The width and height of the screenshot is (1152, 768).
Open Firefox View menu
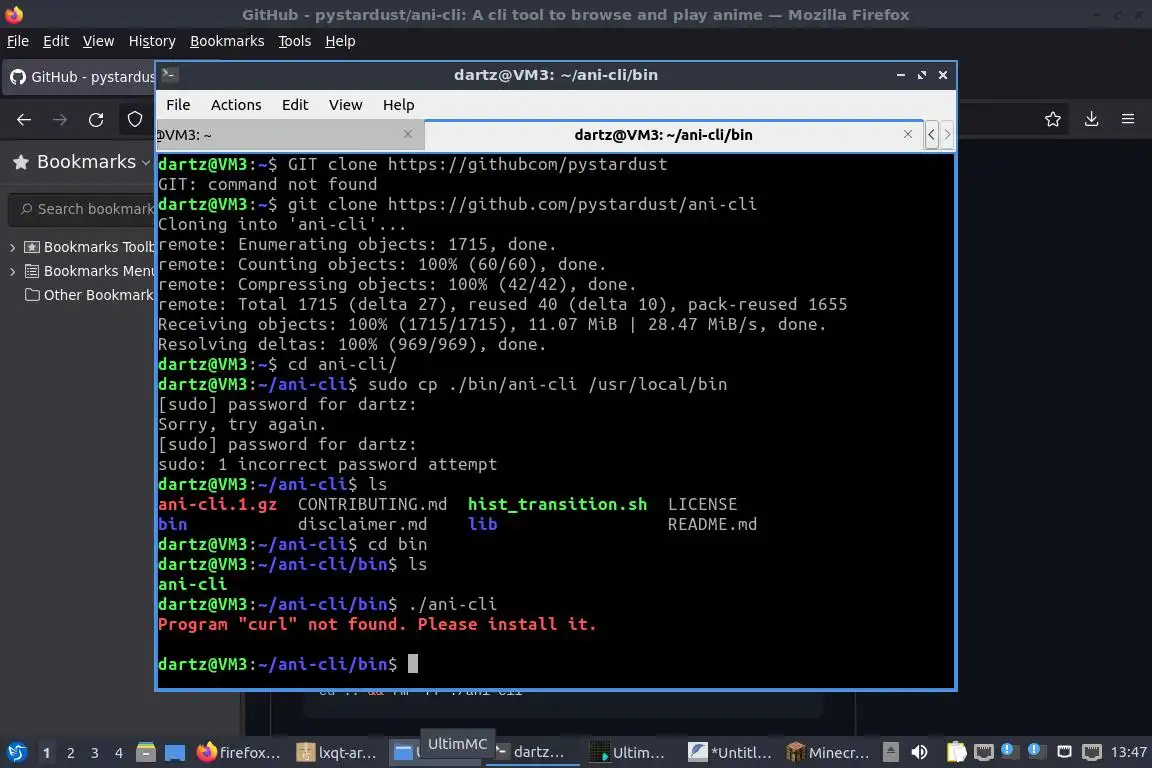point(98,41)
